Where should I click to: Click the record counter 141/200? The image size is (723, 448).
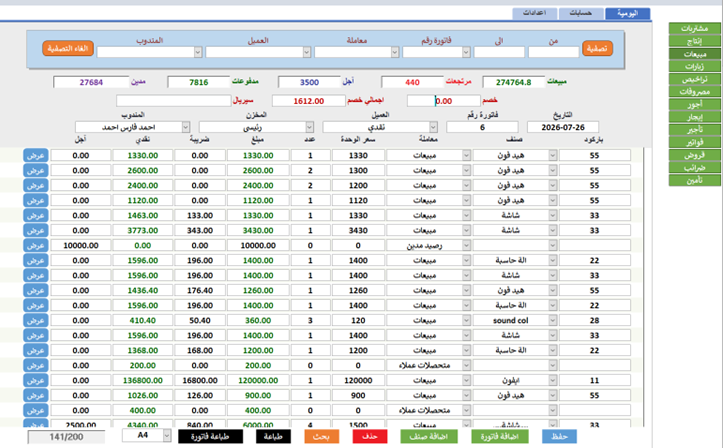click(66, 437)
